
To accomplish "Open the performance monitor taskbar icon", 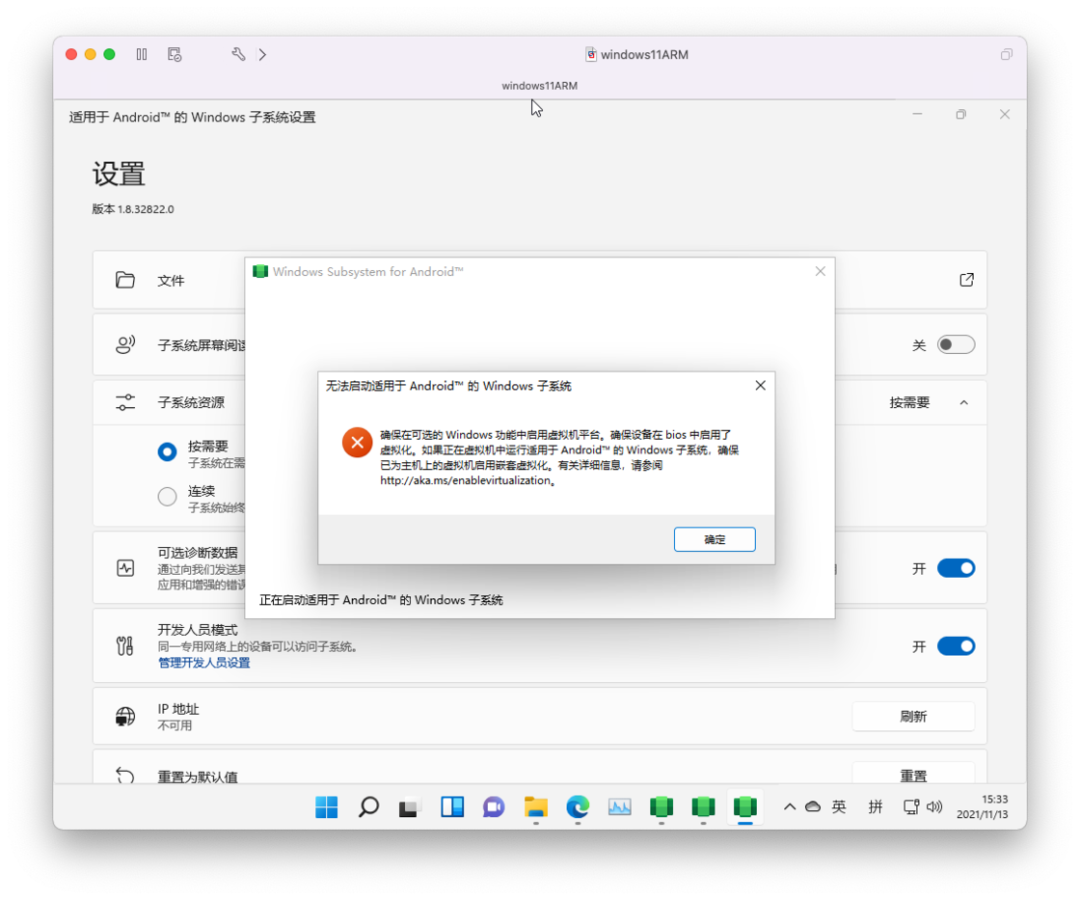I will point(619,806).
